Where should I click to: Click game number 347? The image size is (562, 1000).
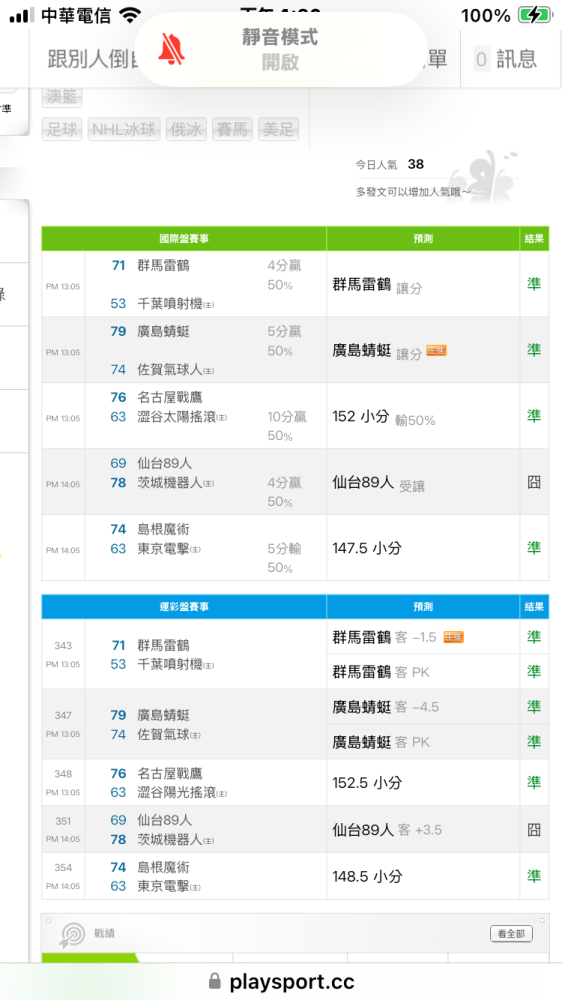[63, 716]
